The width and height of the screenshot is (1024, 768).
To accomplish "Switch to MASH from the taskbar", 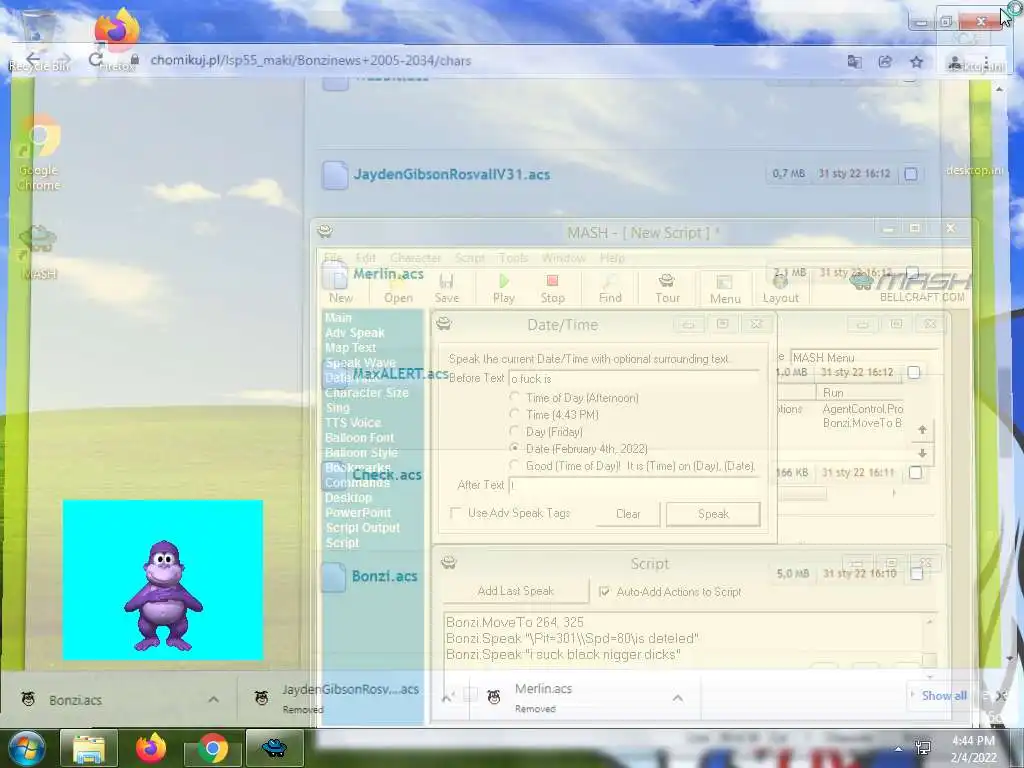I will tap(274, 748).
